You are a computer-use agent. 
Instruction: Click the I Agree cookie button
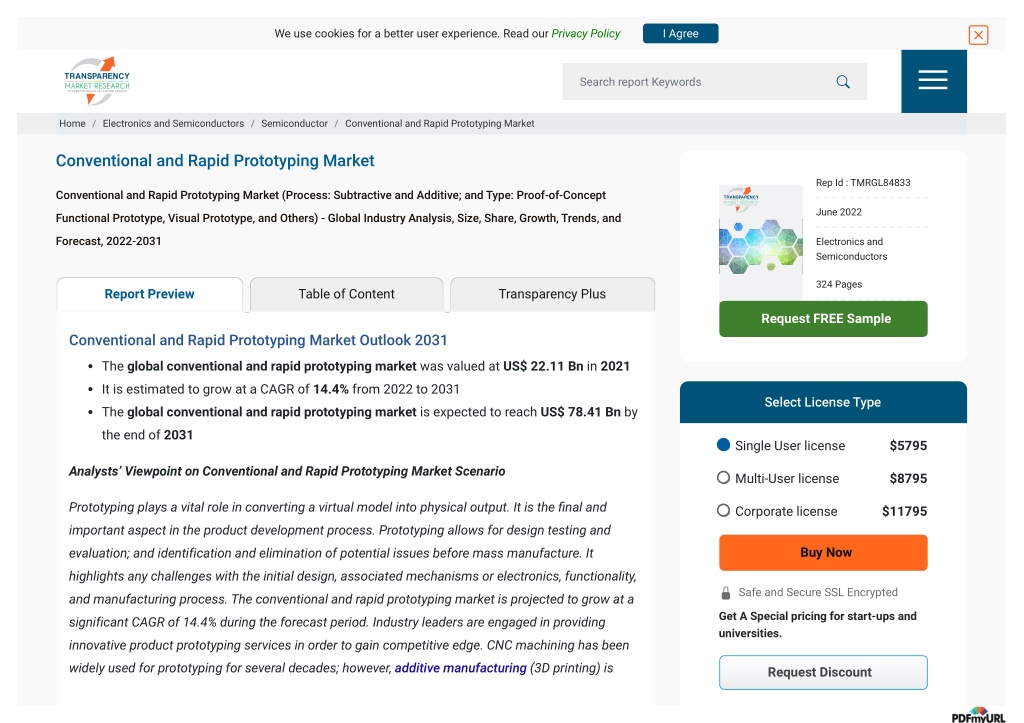680,33
